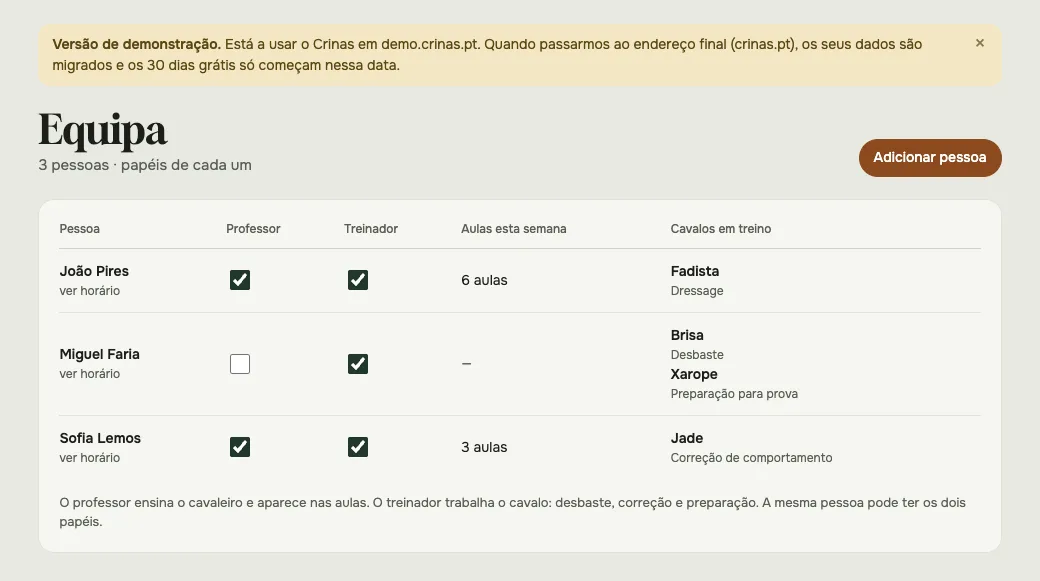Image resolution: width=1040 pixels, height=581 pixels.
Task: Click the dash in Miguel Faria's aulas cell
Action: pos(466,363)
